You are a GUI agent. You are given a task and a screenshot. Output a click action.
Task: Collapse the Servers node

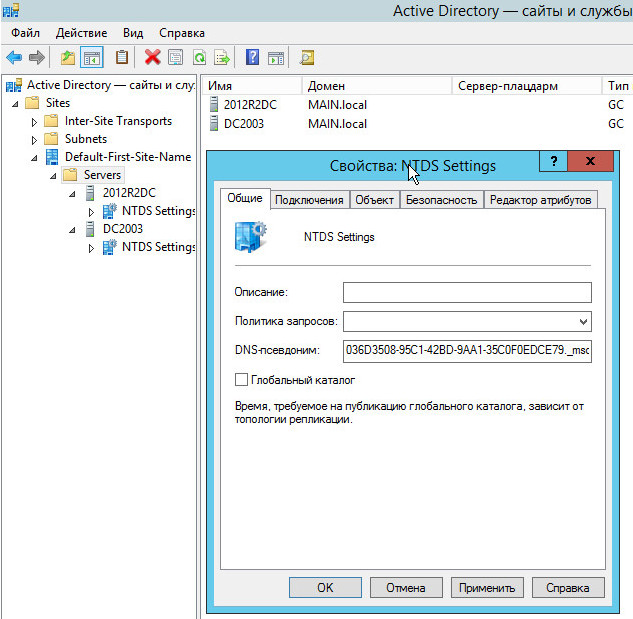[53, 176]
